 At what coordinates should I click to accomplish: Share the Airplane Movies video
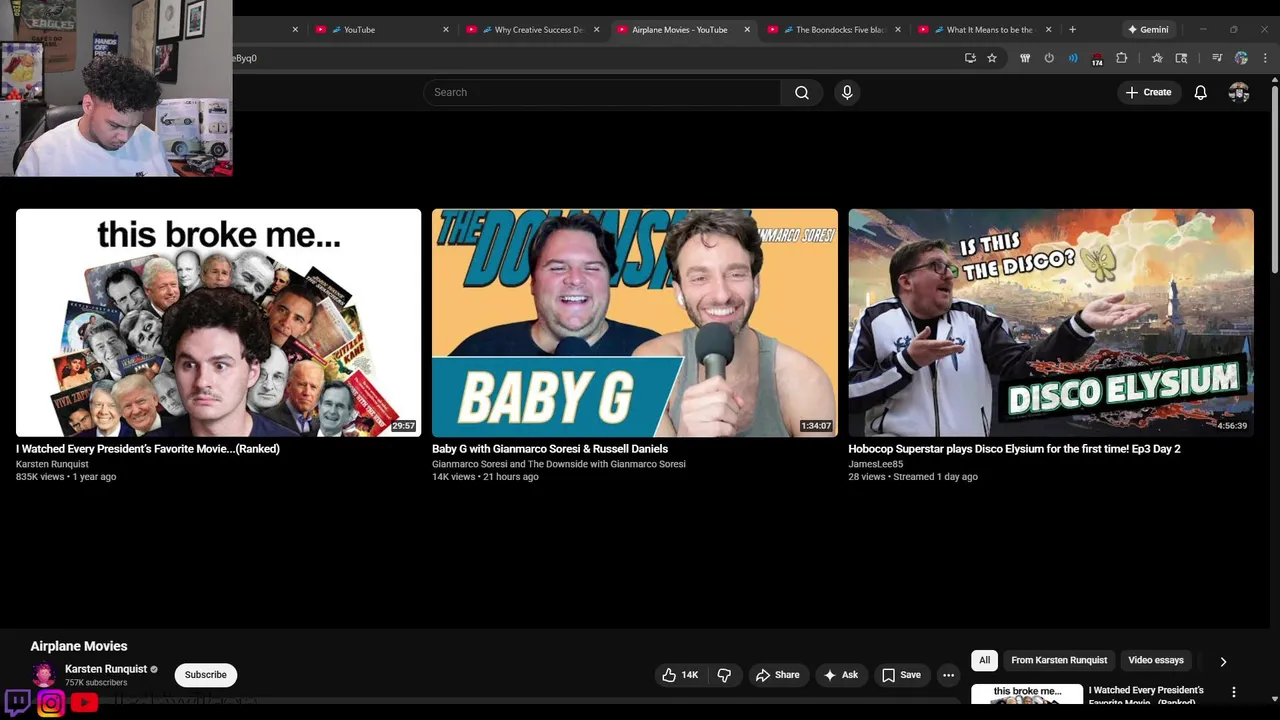778,675
